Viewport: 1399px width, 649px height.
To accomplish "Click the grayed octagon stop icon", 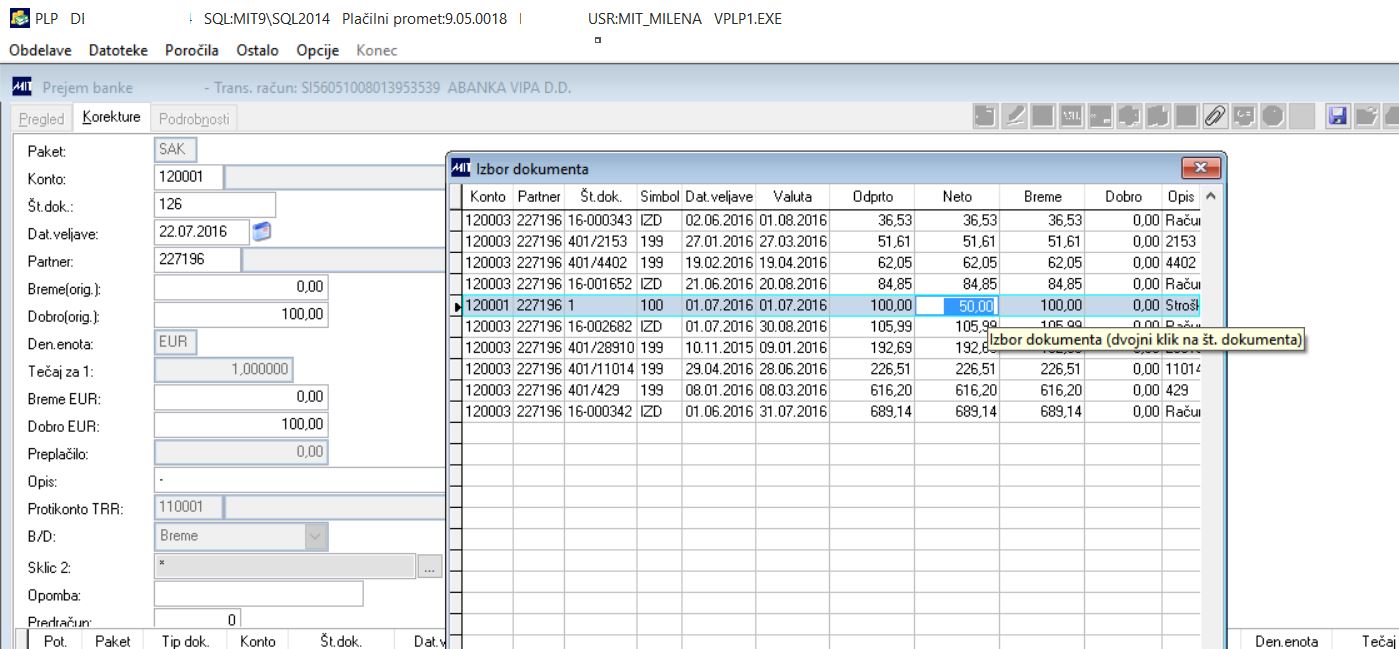I will click(x=1273, y=116).
